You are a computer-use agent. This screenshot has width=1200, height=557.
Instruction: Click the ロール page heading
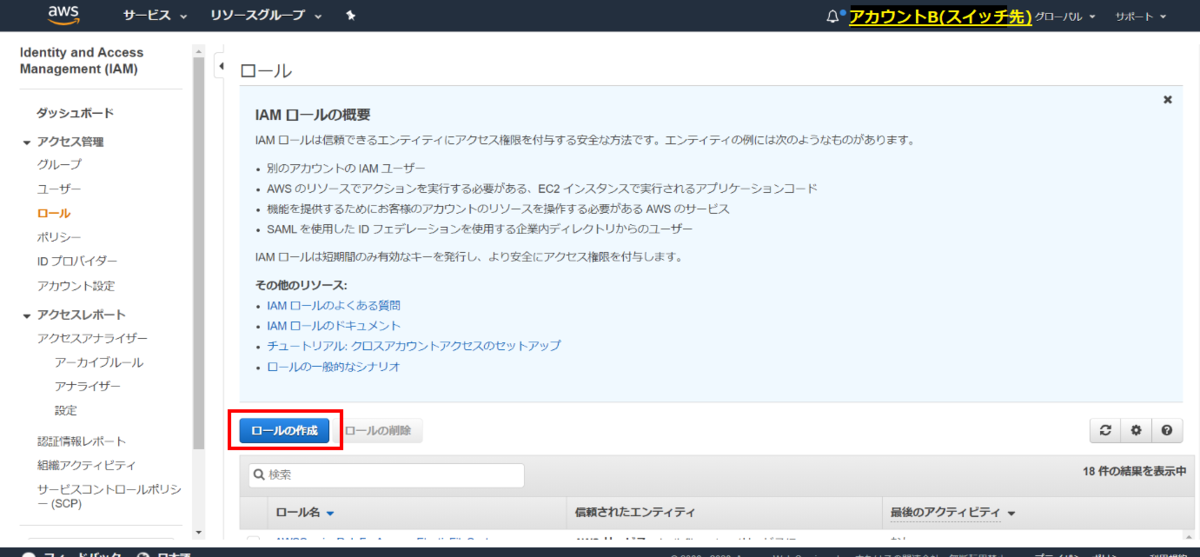[266, 71]
